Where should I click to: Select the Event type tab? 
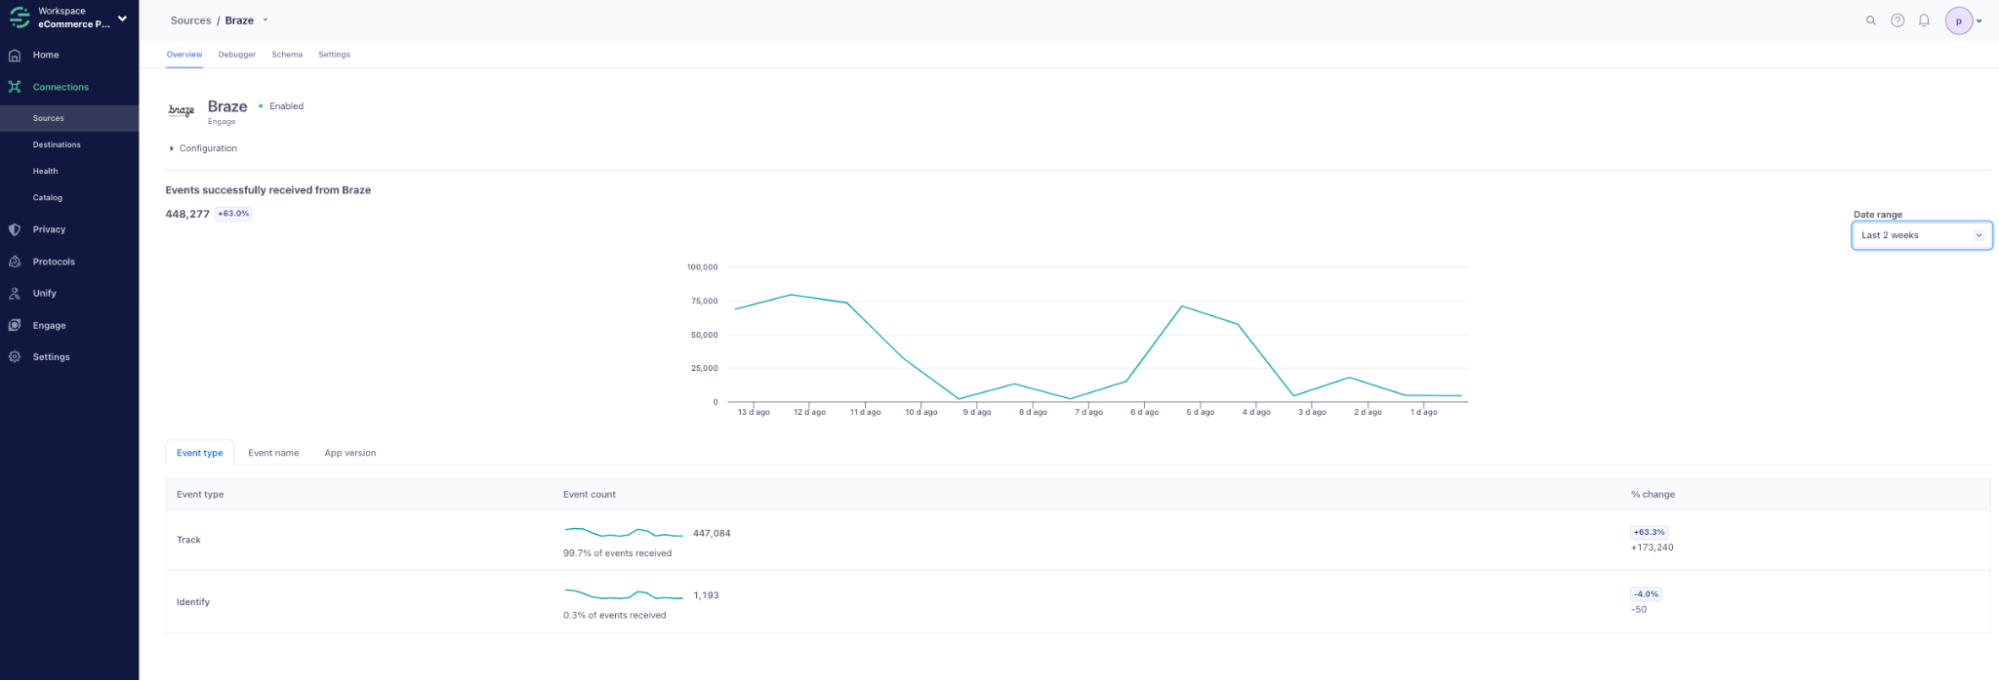[200, 453]
